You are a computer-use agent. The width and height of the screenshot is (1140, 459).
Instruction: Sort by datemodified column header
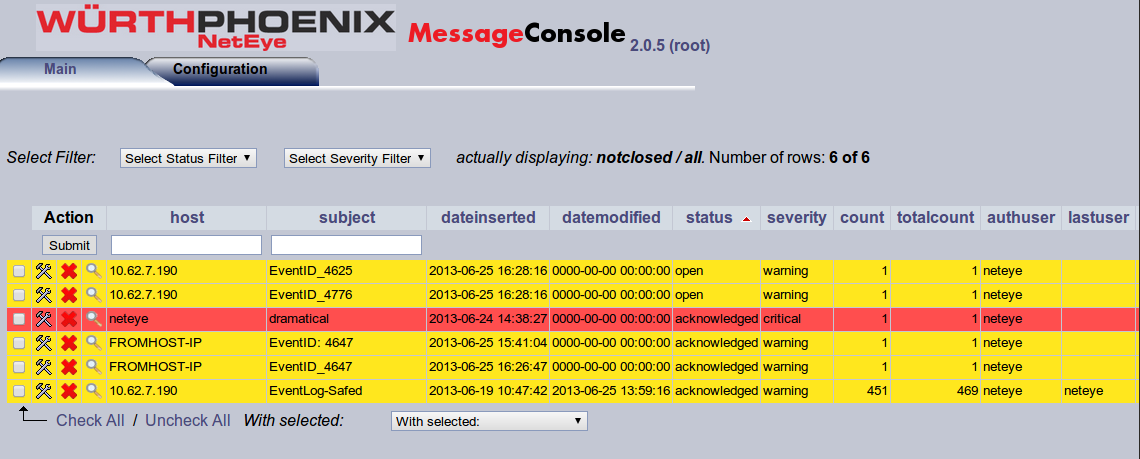[611, 217]
